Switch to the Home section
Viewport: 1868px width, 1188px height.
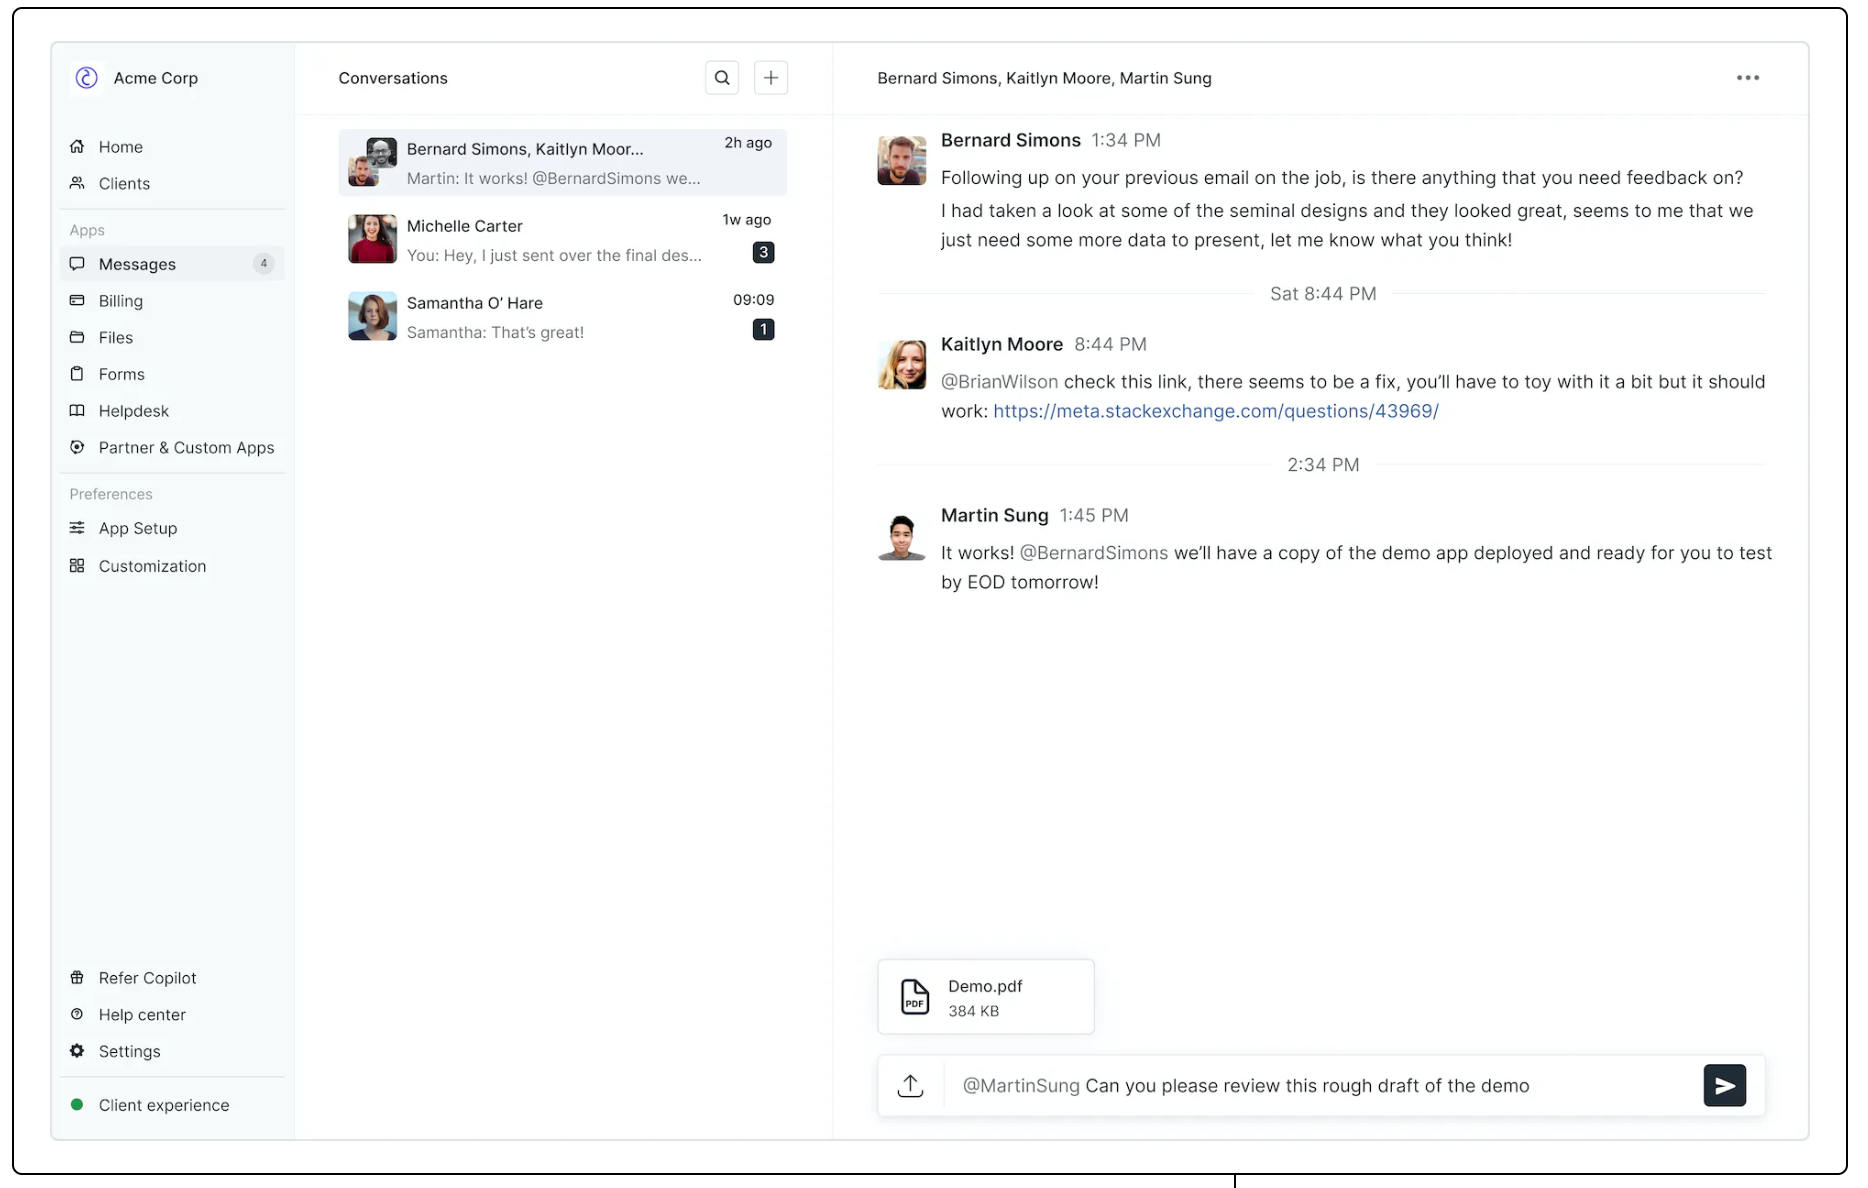point(119,146)
